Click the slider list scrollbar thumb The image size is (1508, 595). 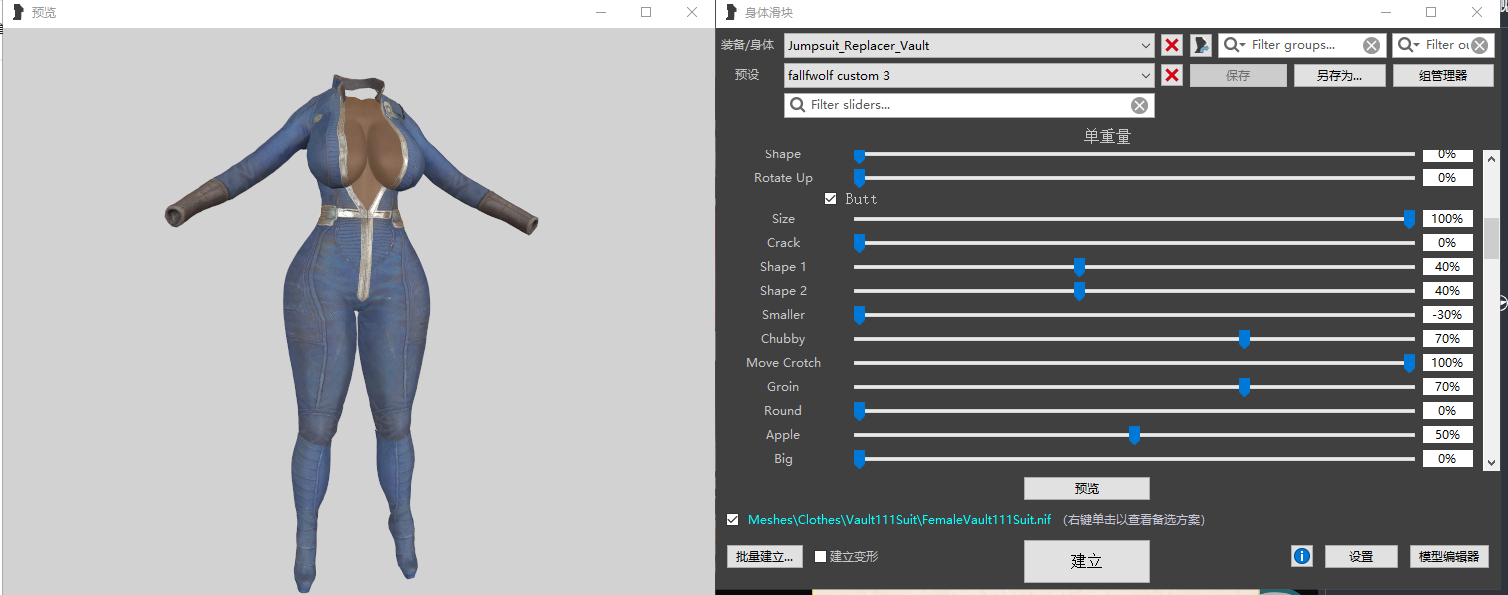tap(1491, 238)
